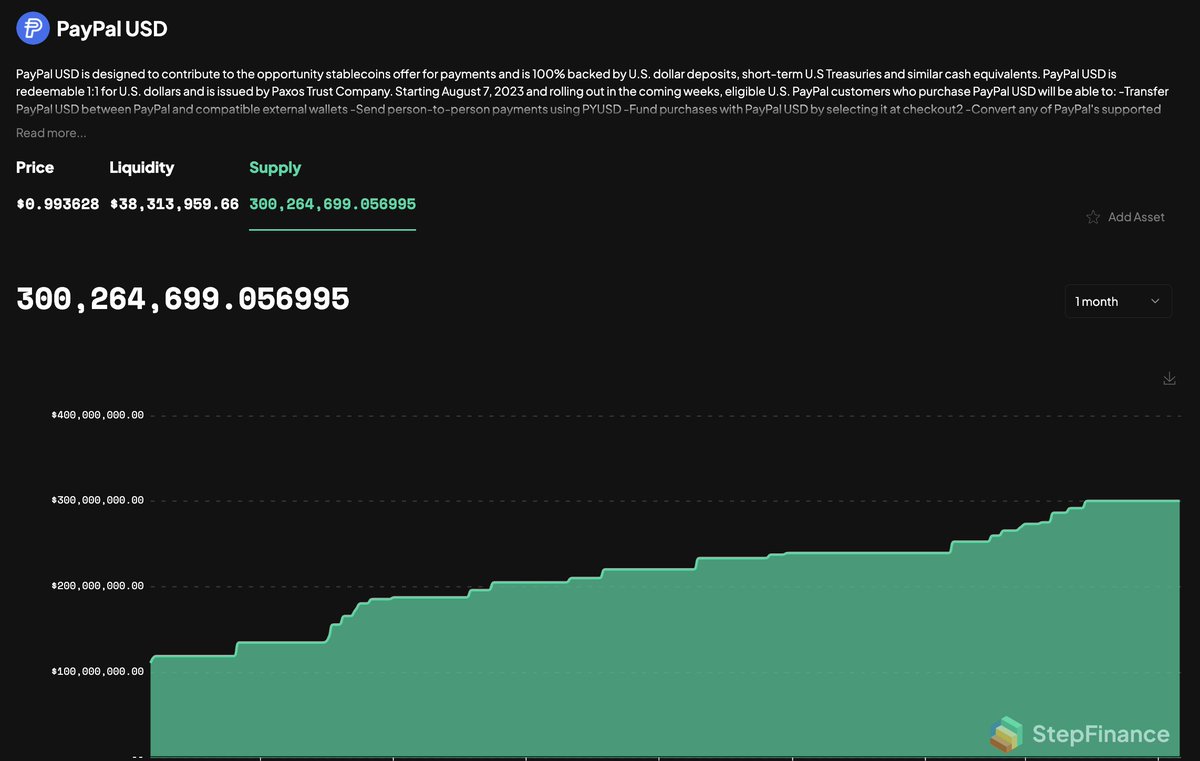
Task: Click the large 300,264,699.056995 supply figure
Action: [x=182, y=298]
